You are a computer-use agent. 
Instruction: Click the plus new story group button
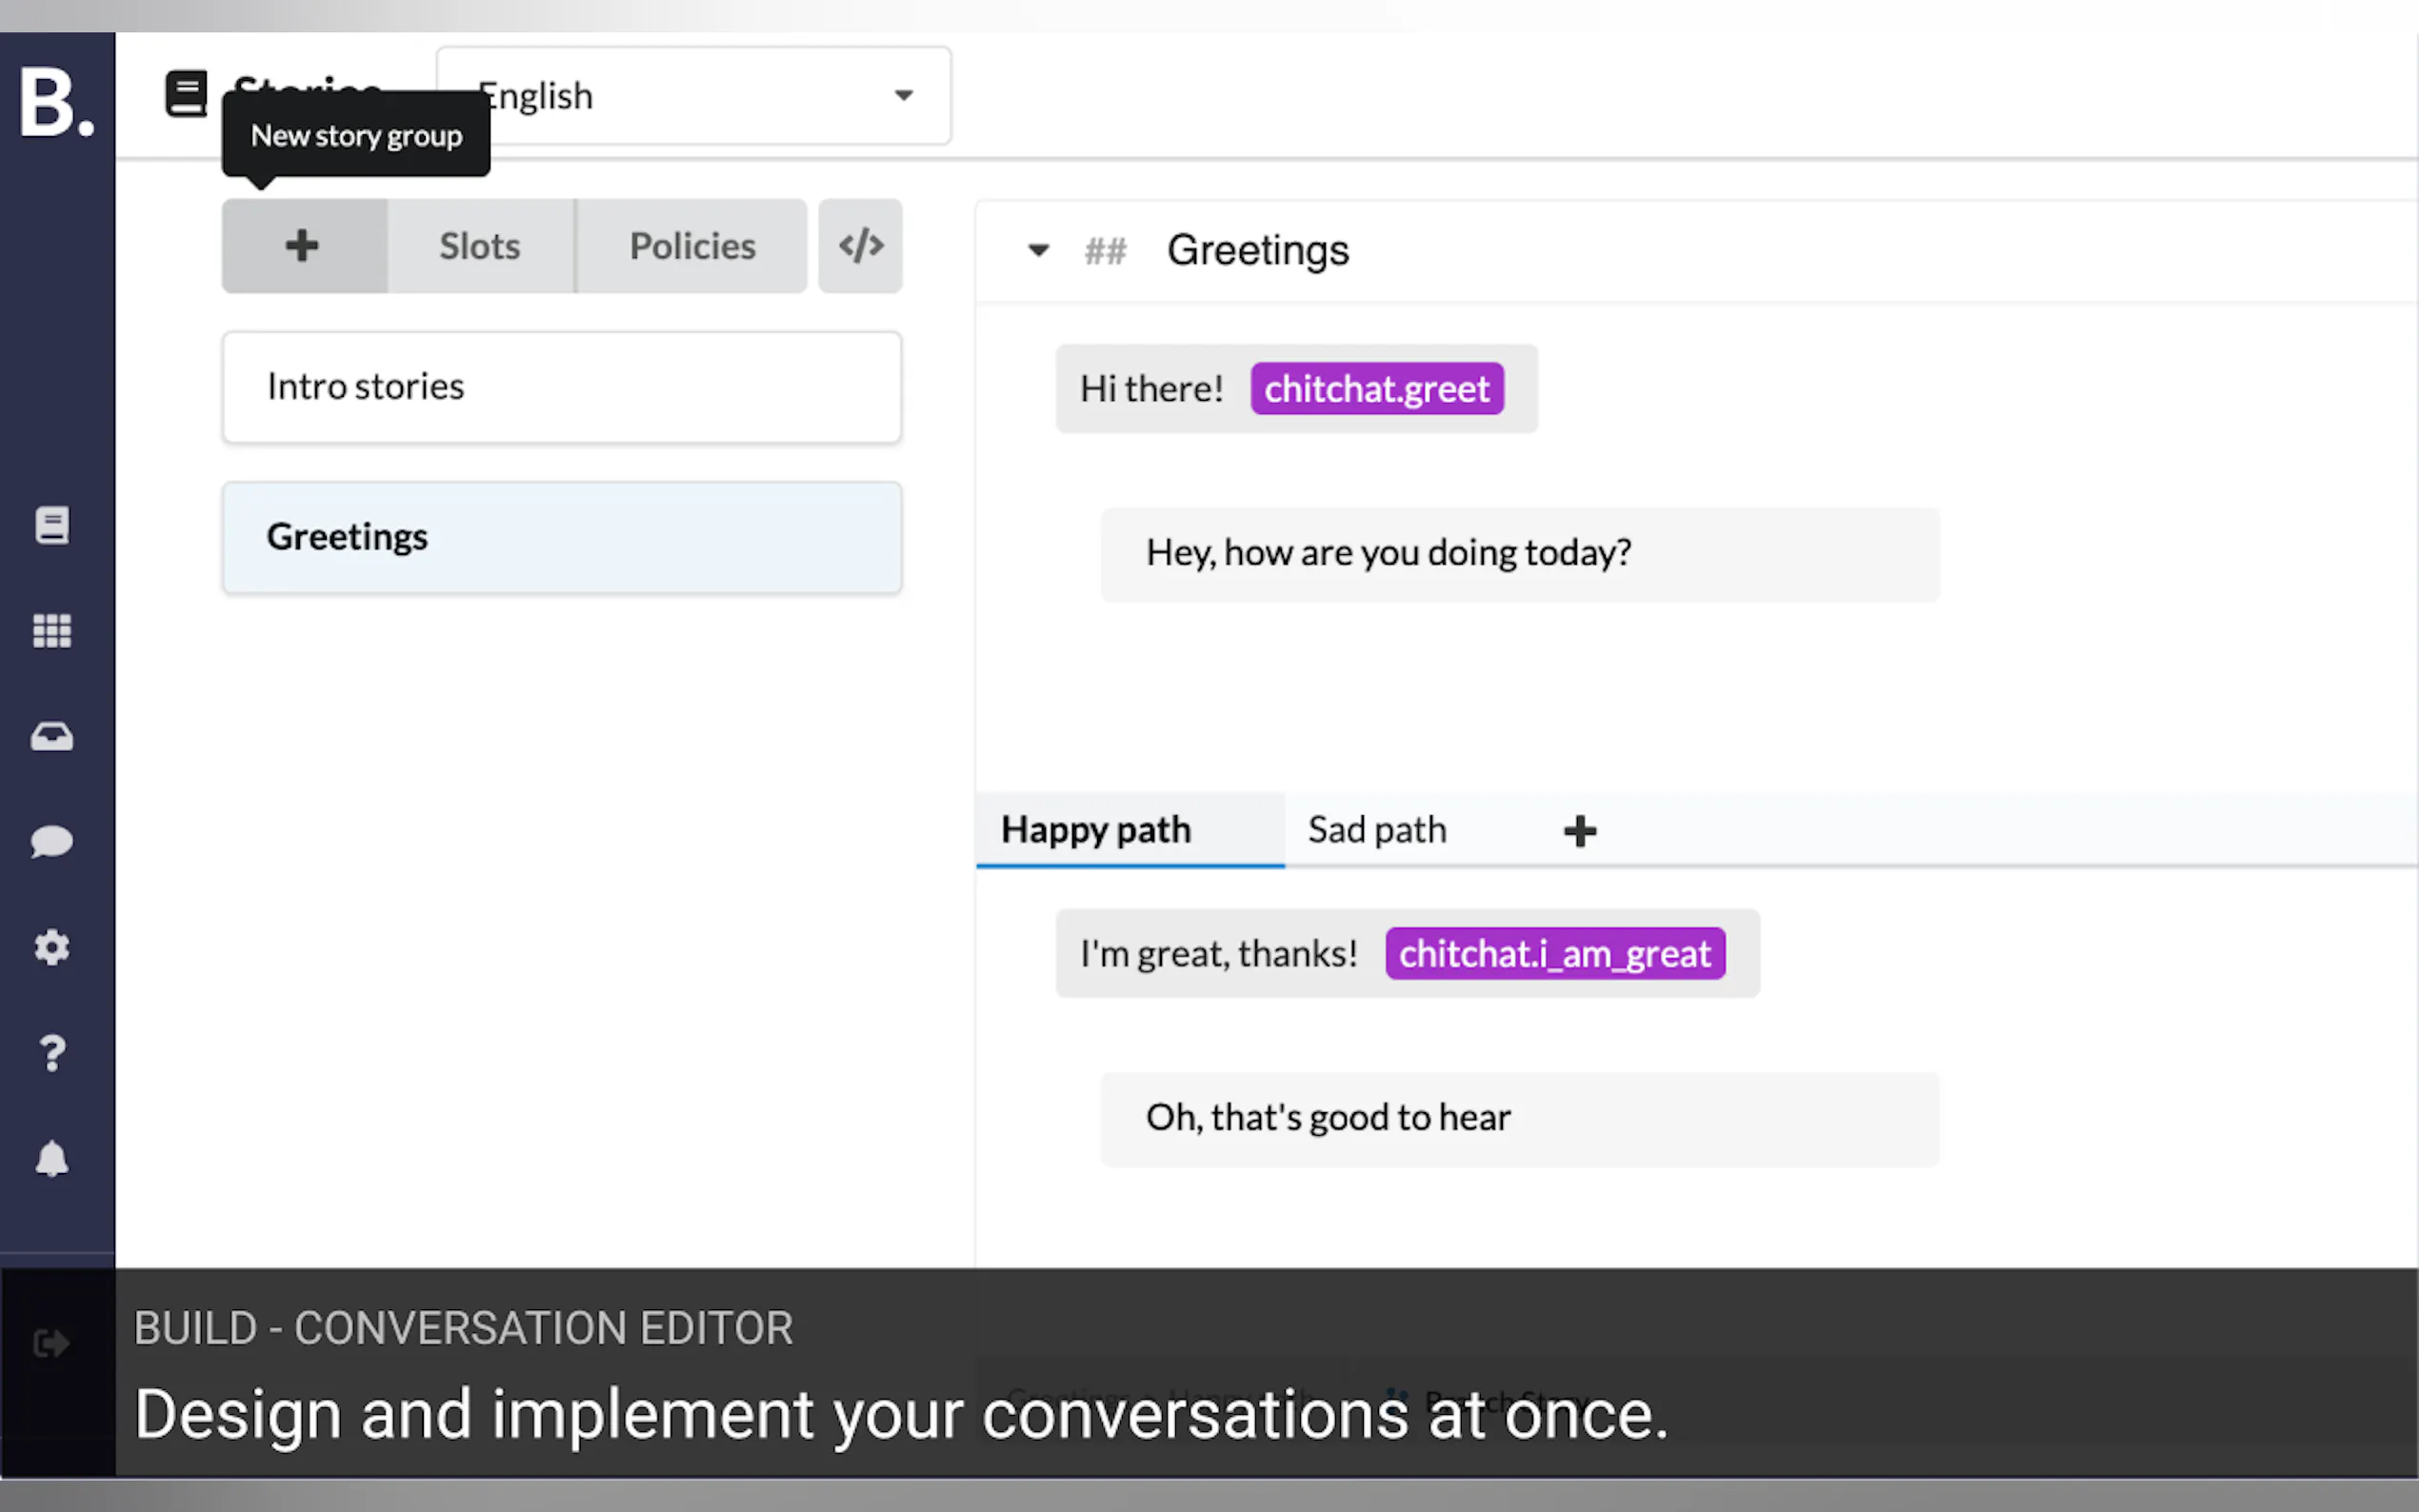tap(303, 246)
